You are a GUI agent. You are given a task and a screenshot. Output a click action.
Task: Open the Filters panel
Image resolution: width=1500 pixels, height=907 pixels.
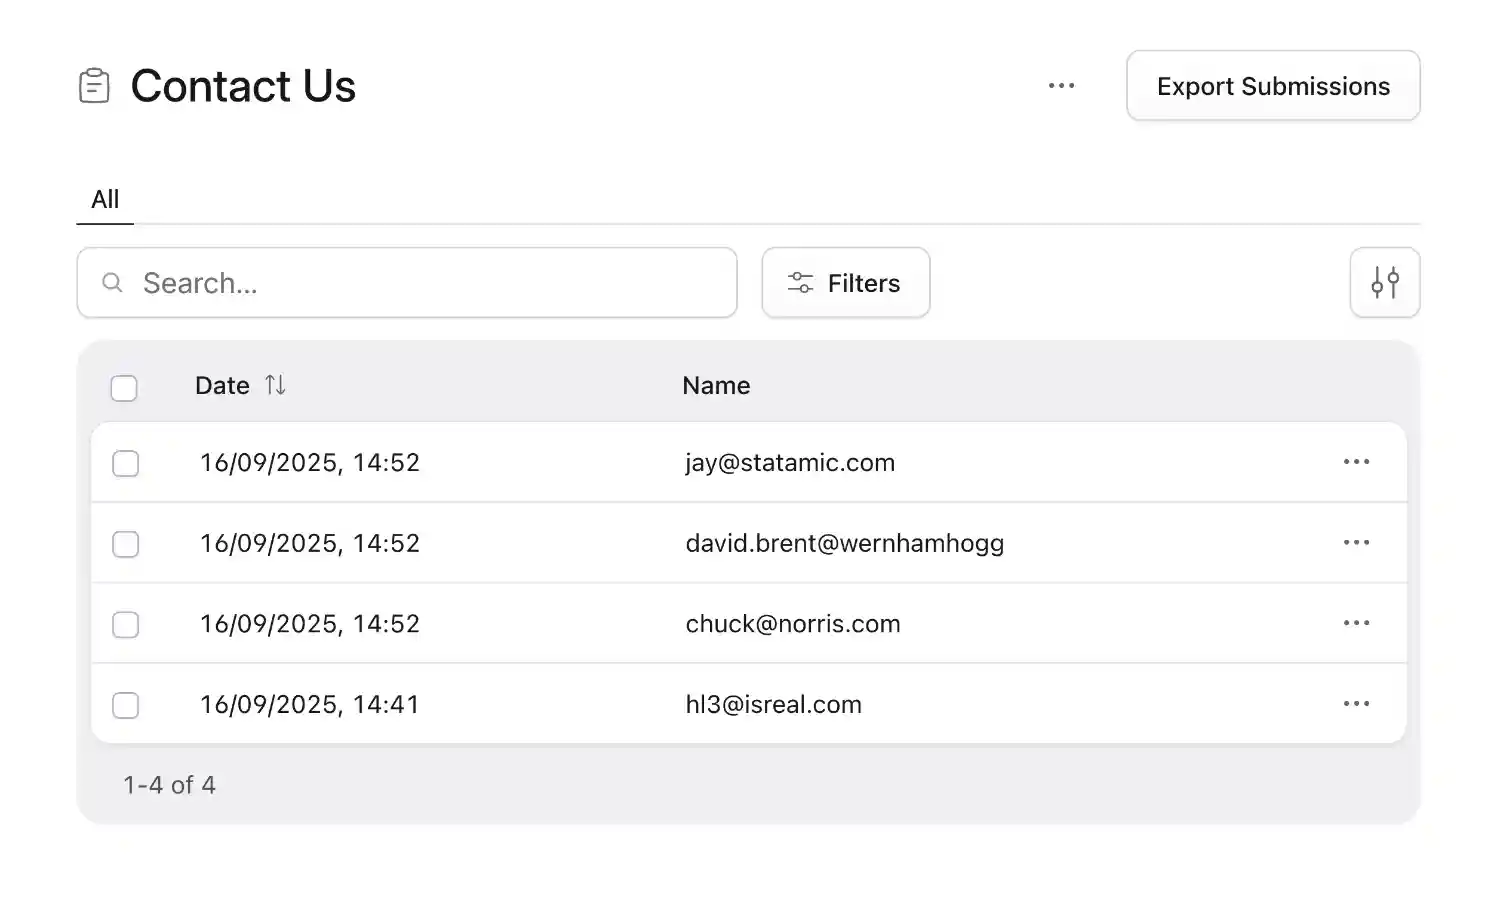point(845,283)
